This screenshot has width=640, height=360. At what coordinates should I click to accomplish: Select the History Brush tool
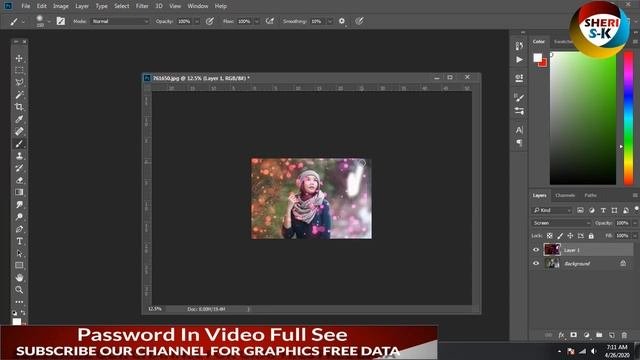[19, 168]
